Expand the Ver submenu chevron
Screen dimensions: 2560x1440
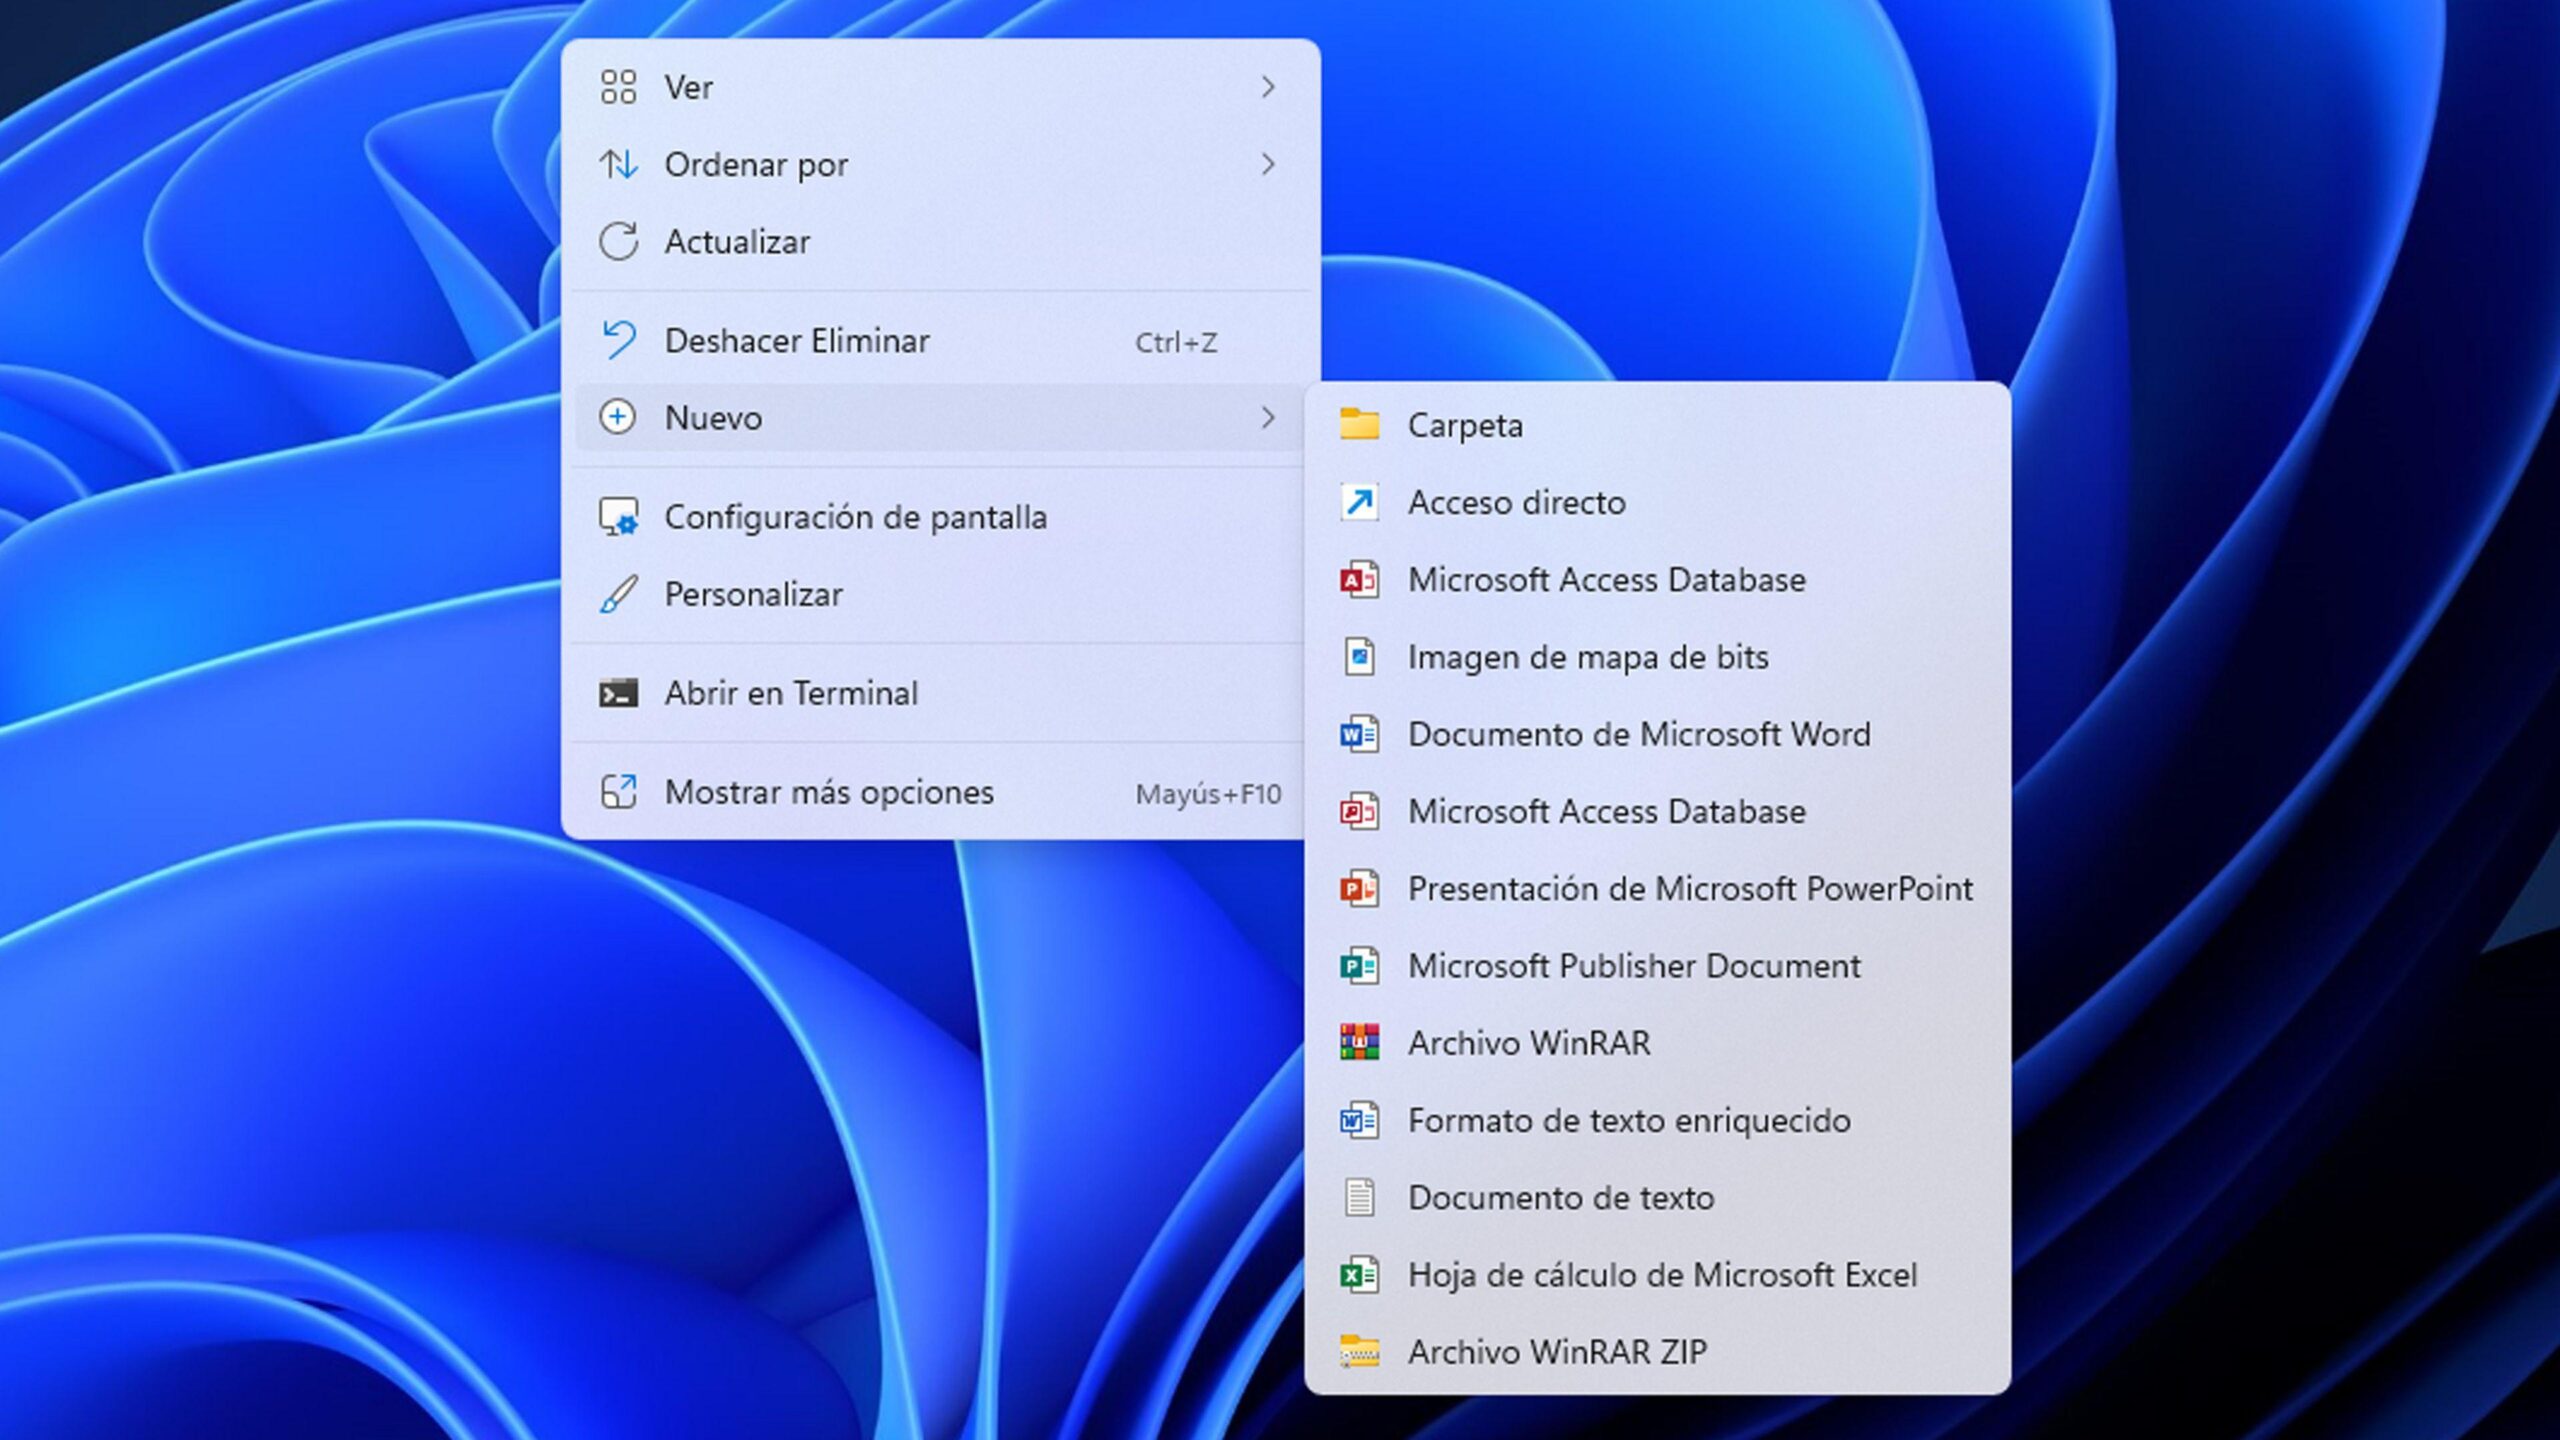(1268, 87)
